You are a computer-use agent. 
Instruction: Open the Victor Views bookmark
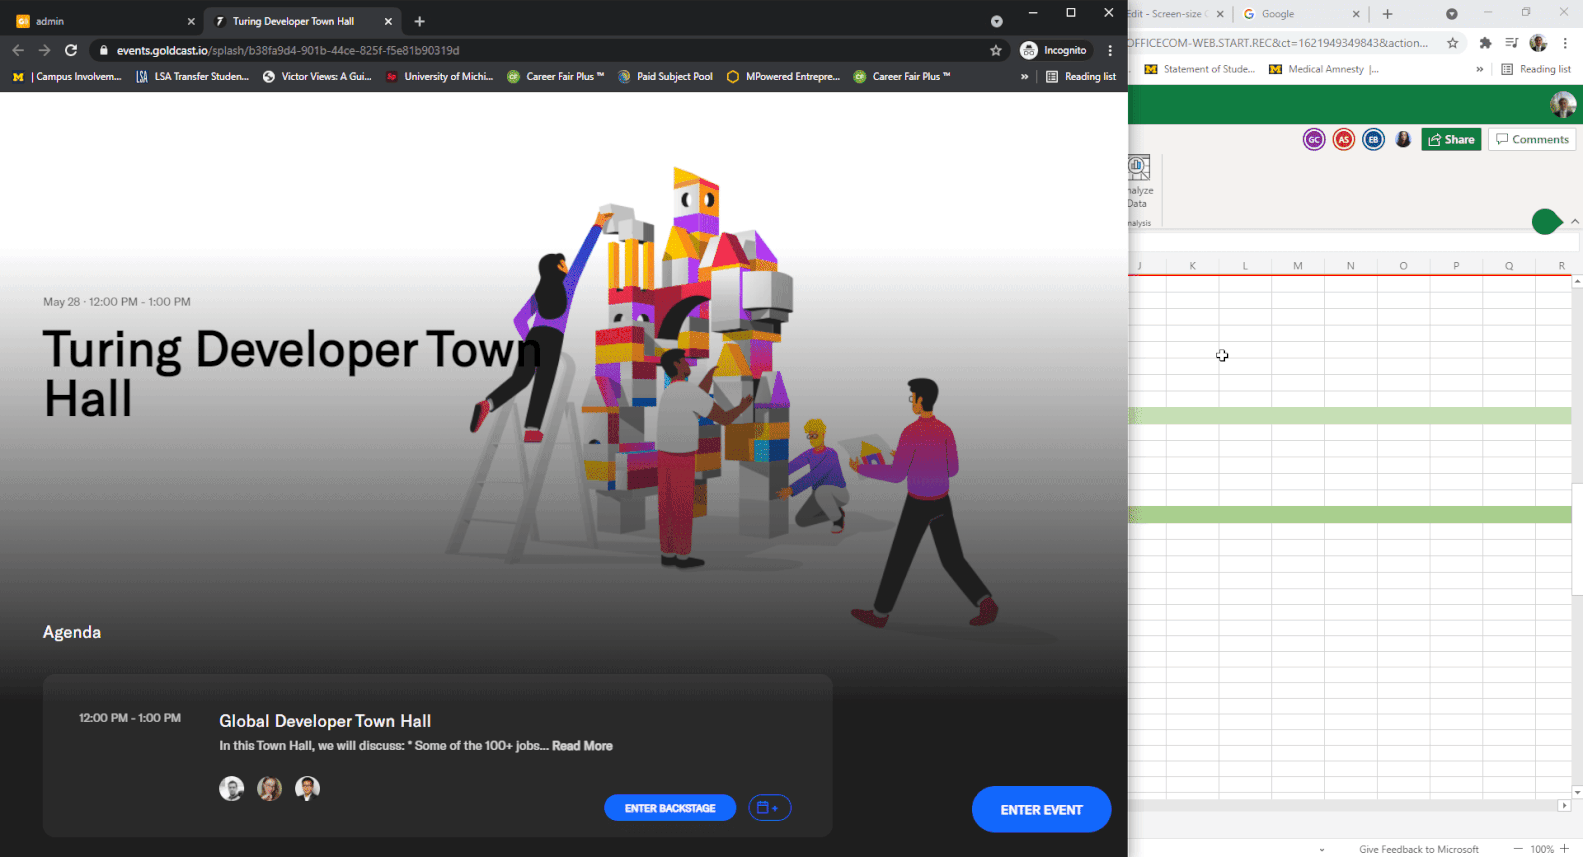[x=317, y=76]
